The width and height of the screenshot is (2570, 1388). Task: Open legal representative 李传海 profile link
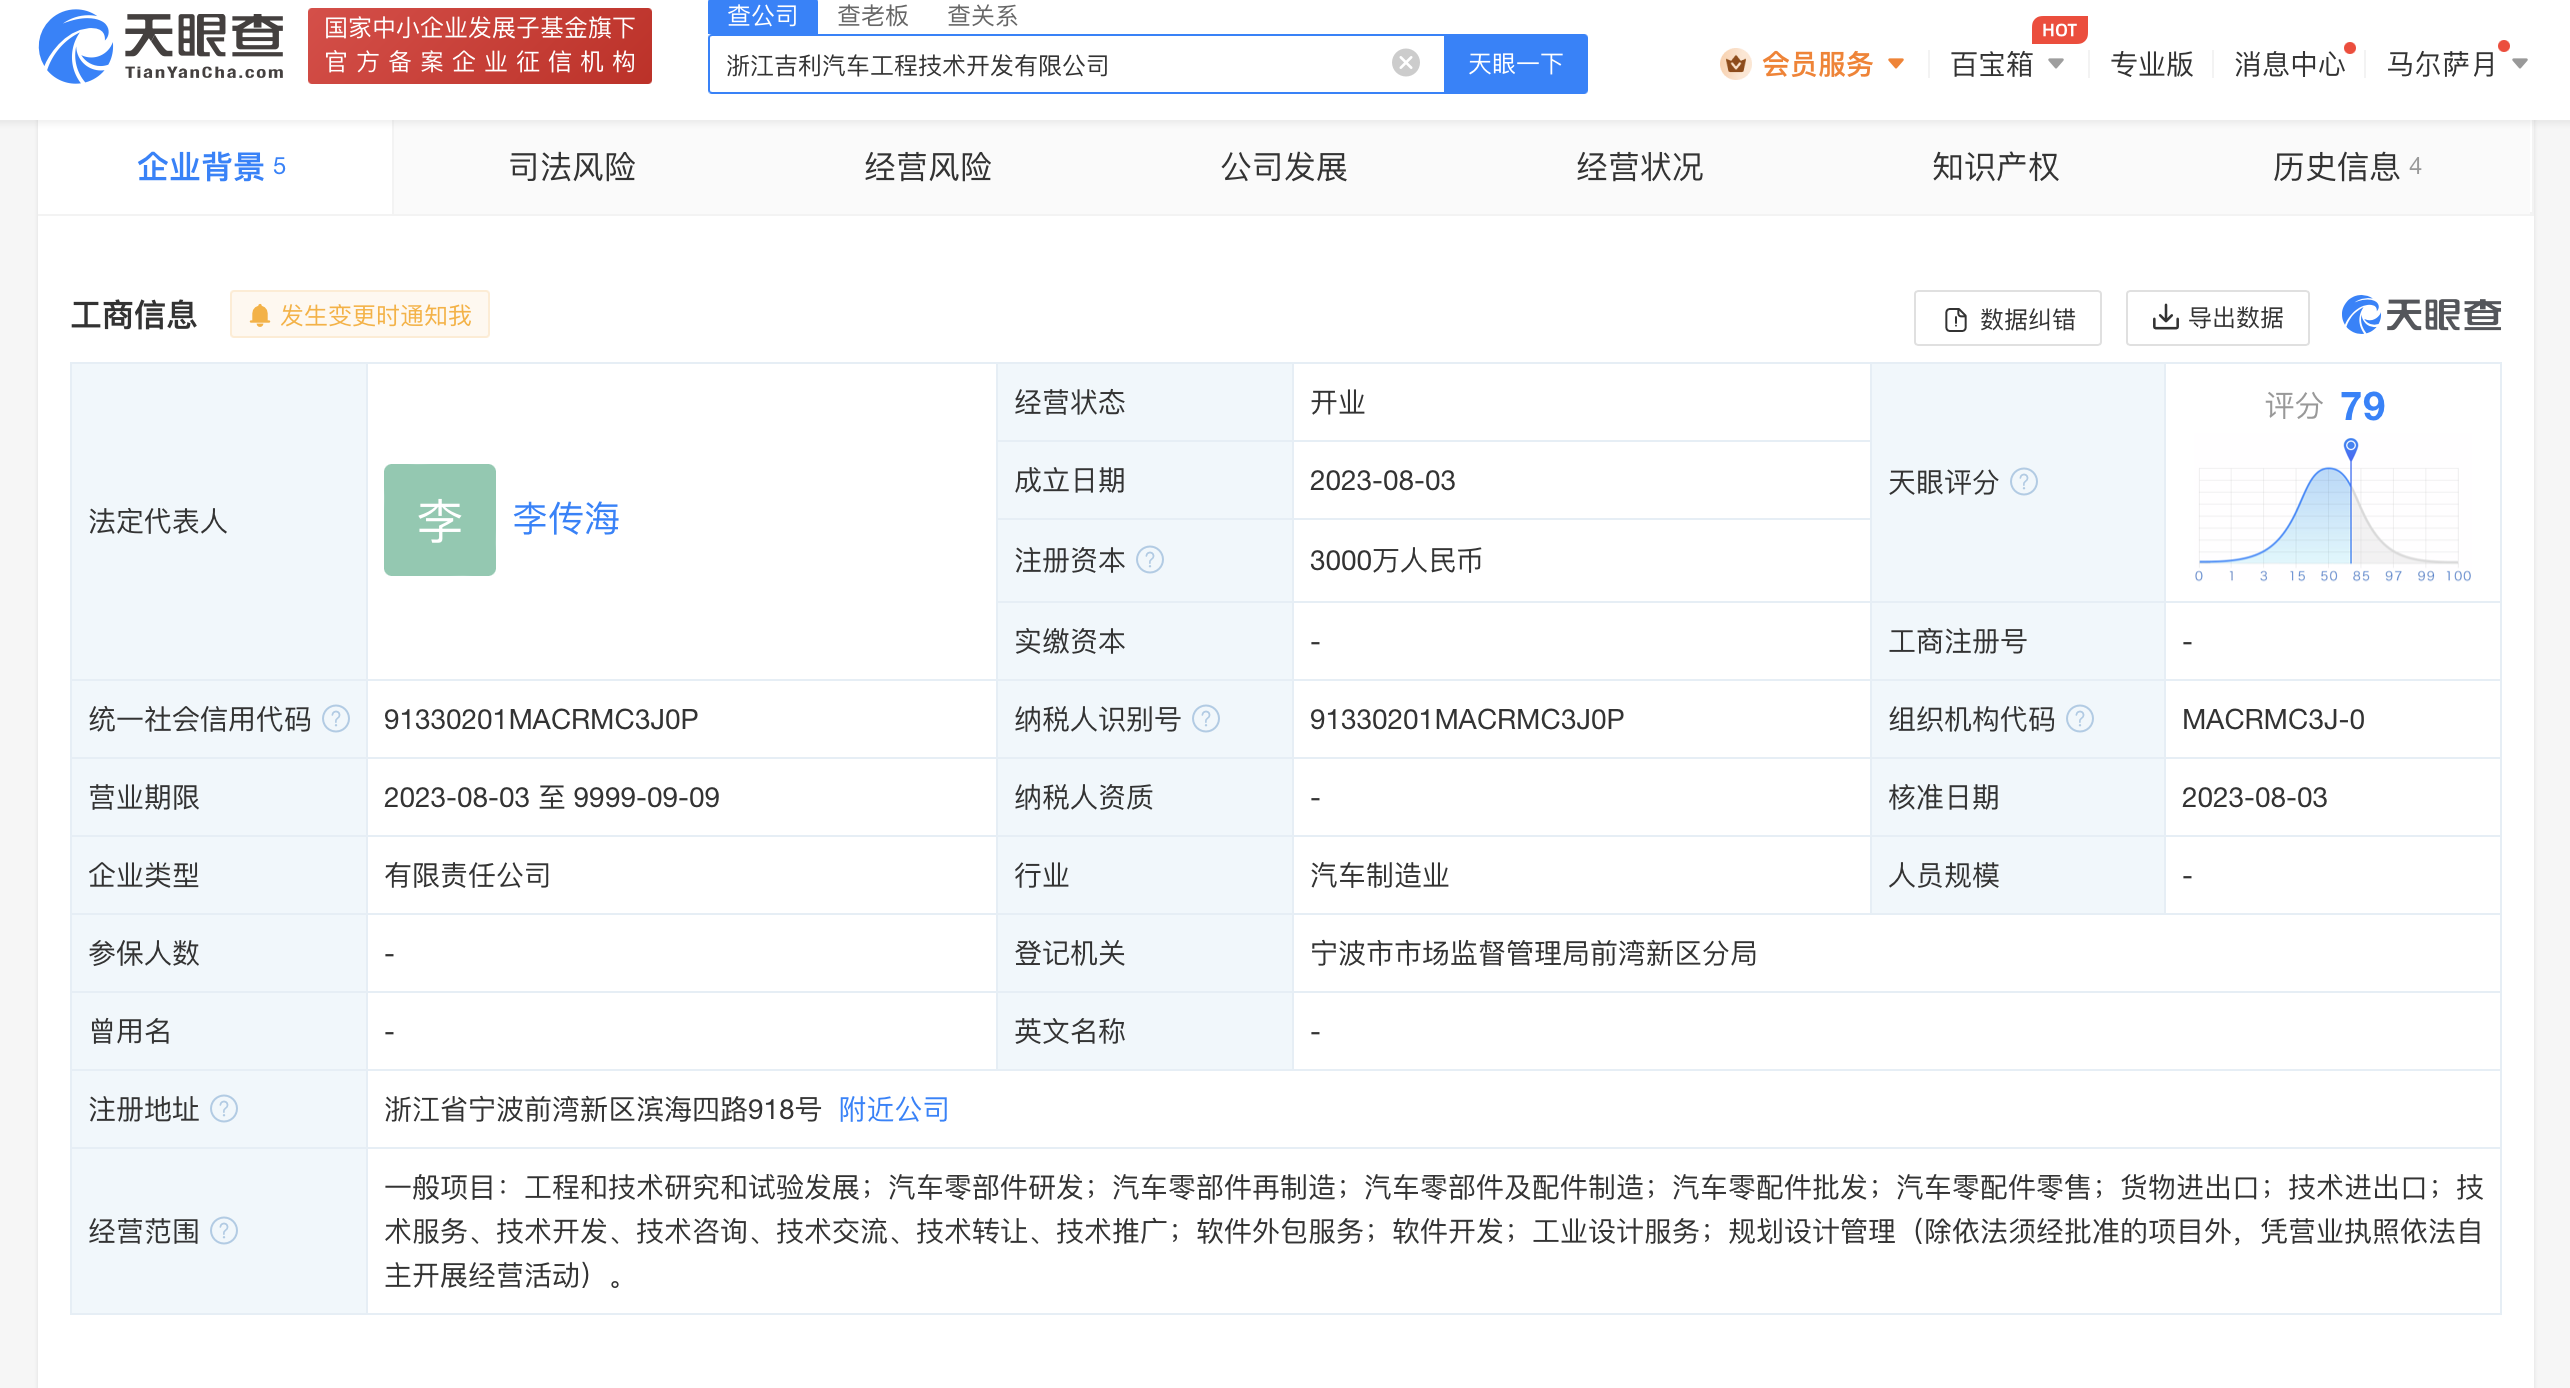point(566,519)
